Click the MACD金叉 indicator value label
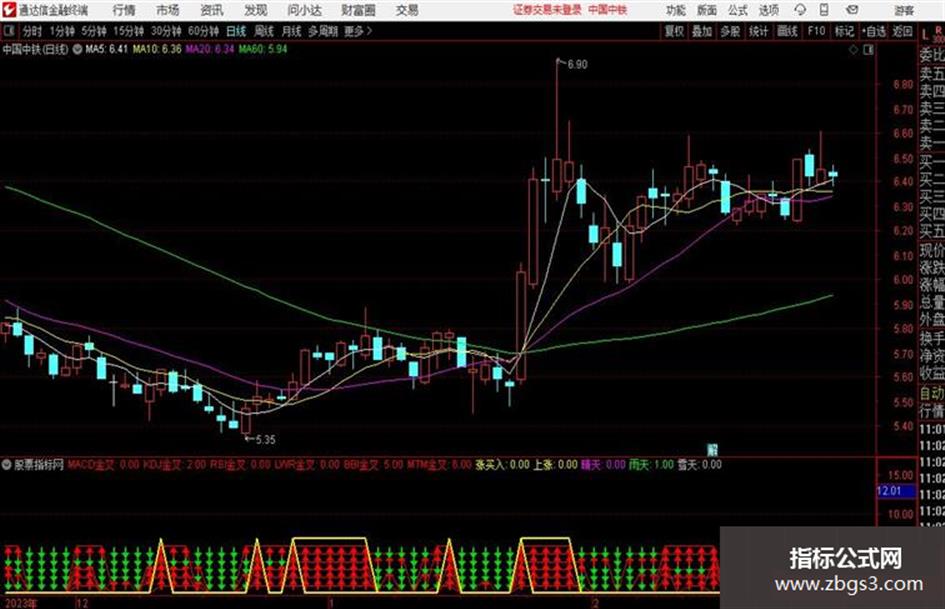The image size is (945, 609). [103, 465]
